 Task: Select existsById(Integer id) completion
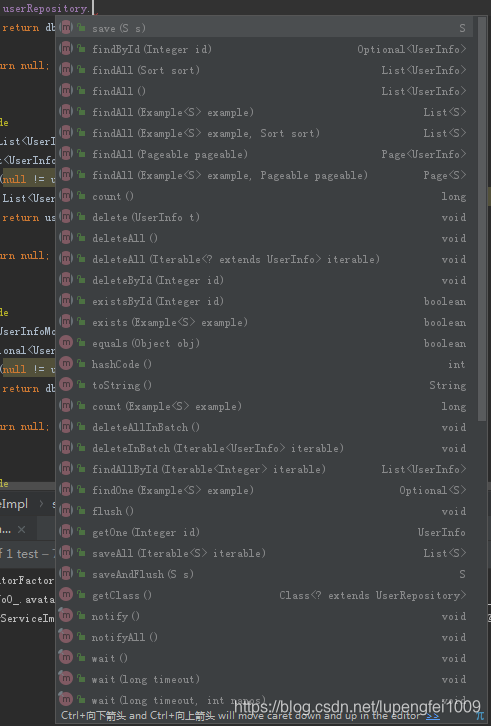point(264,301)
